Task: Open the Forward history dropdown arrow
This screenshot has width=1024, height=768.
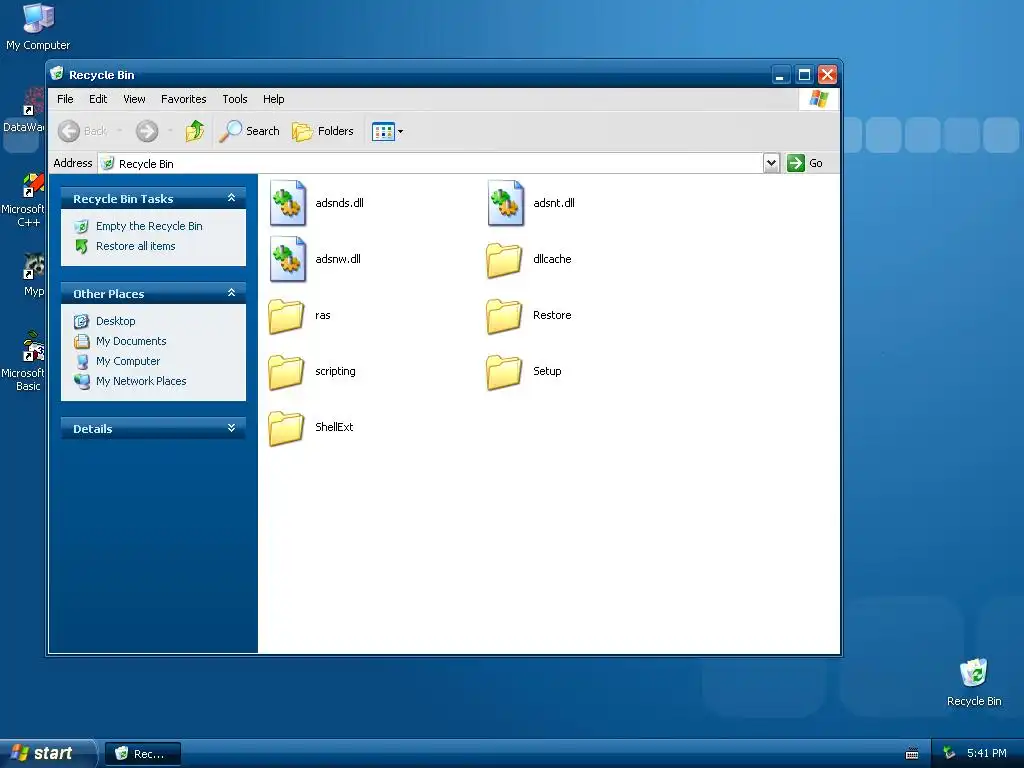Action: point(170,131)
